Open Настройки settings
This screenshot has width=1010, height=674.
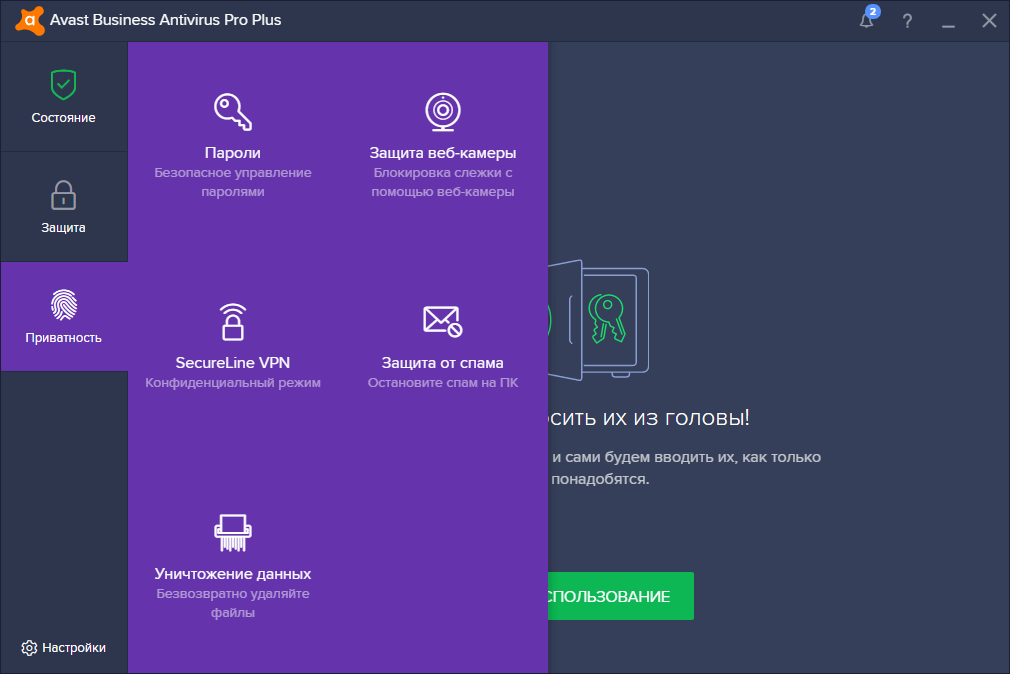pyautogui.click(x=63, y=648)
